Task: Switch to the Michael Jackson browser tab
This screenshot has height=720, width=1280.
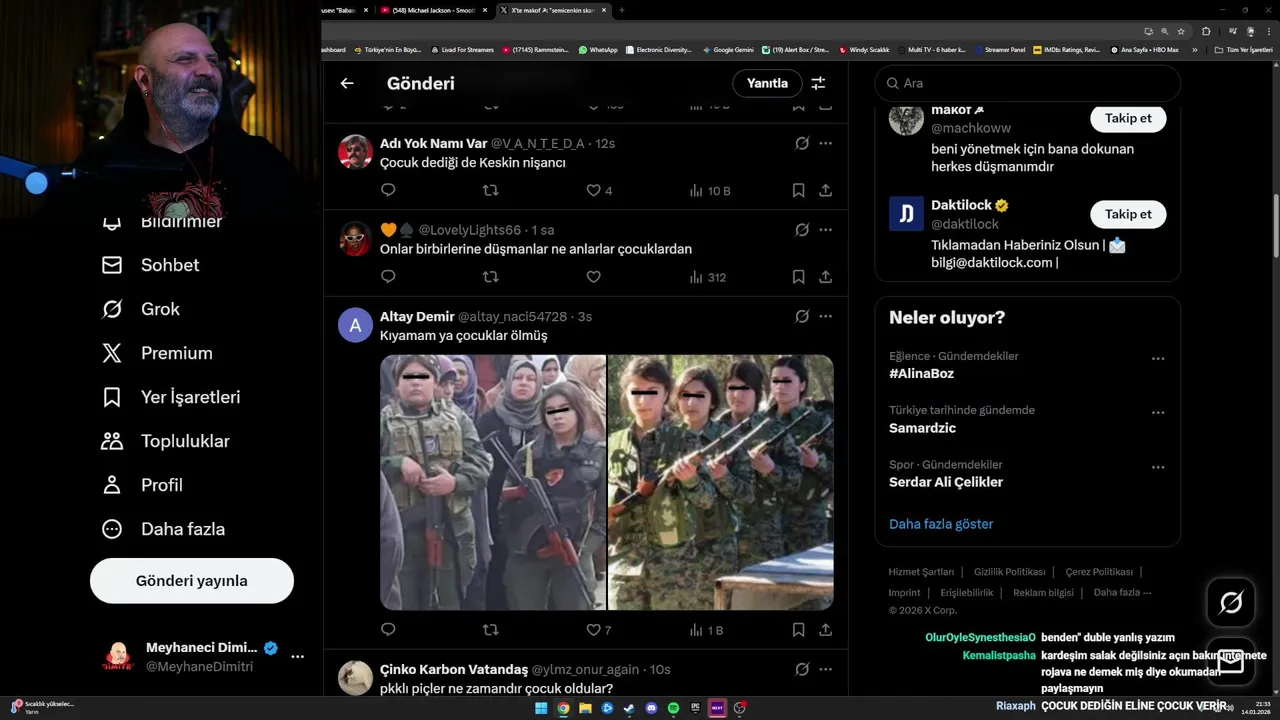Action: point(436,10)
